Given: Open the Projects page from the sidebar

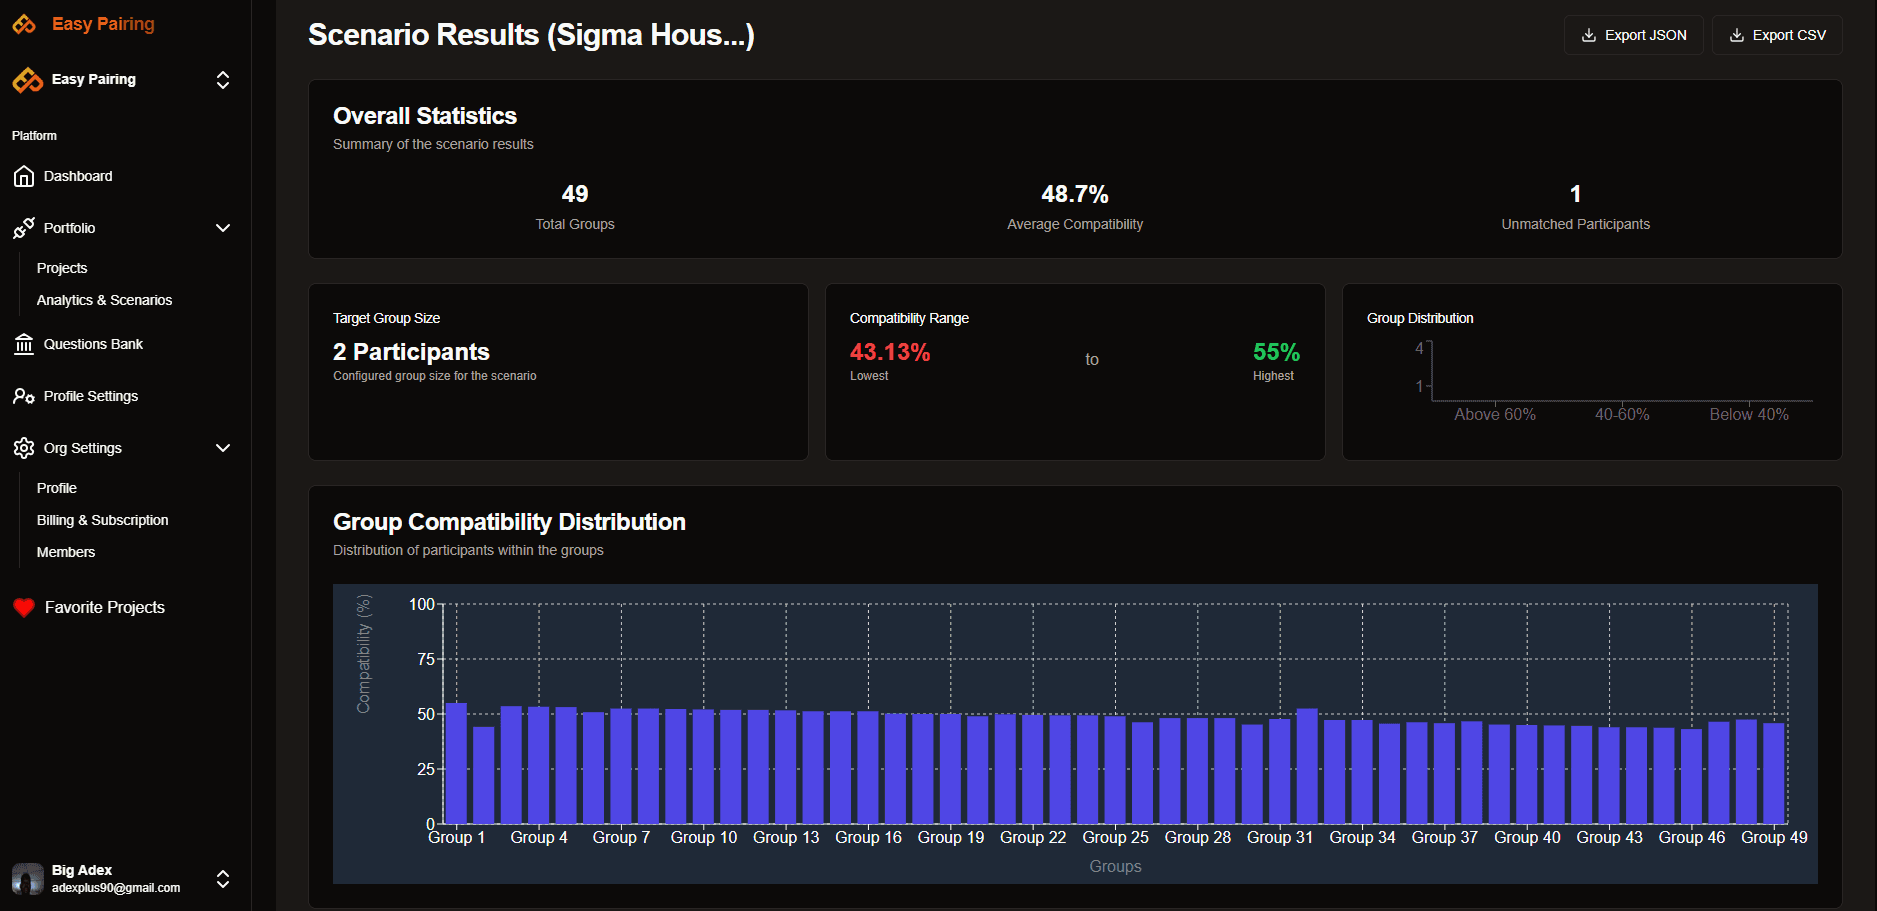Looking at the screenshot, I should pos(62,268).
